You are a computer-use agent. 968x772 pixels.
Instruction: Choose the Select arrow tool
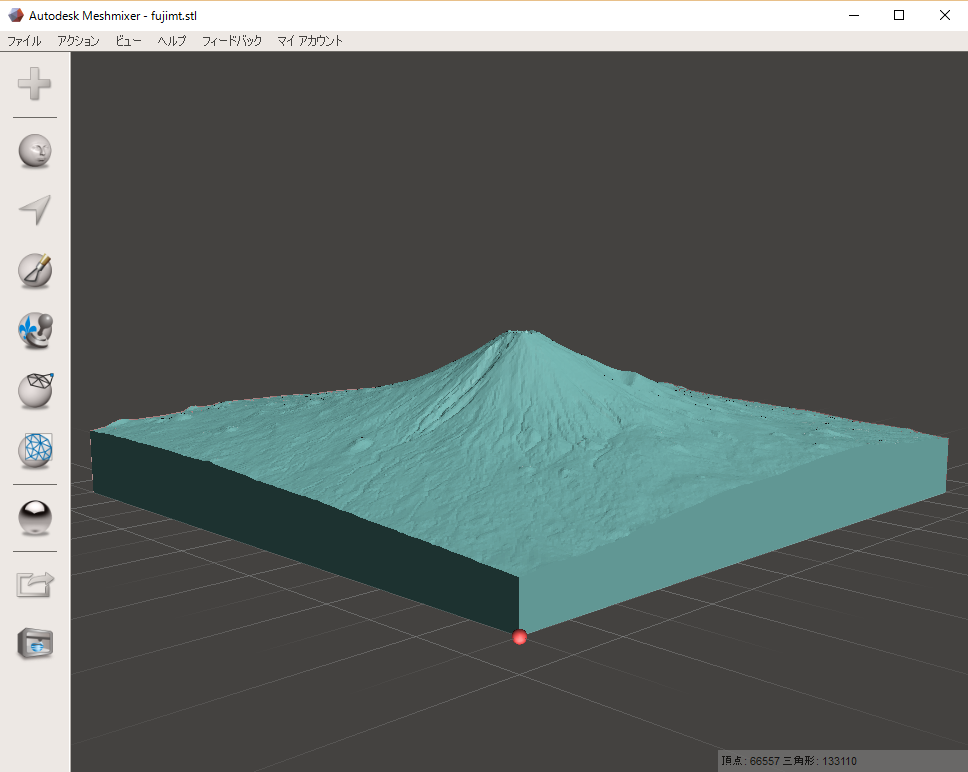click(x=35, y=210)
